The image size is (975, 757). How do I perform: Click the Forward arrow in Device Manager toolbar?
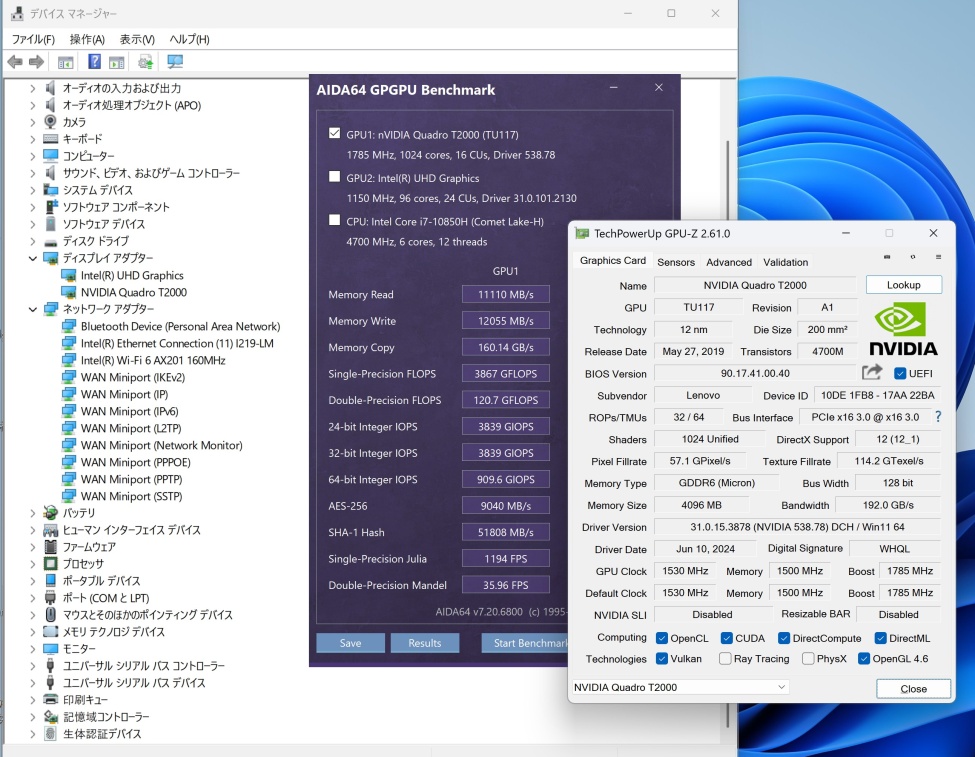coord(37,62)
